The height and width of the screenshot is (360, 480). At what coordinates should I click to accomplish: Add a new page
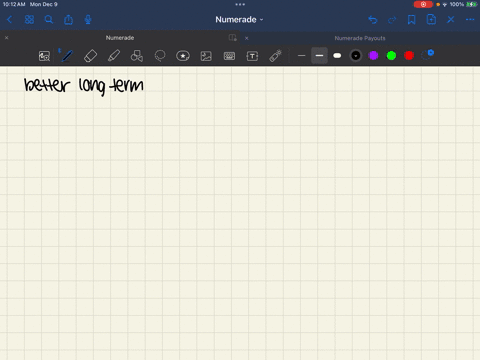coord(431,20)
